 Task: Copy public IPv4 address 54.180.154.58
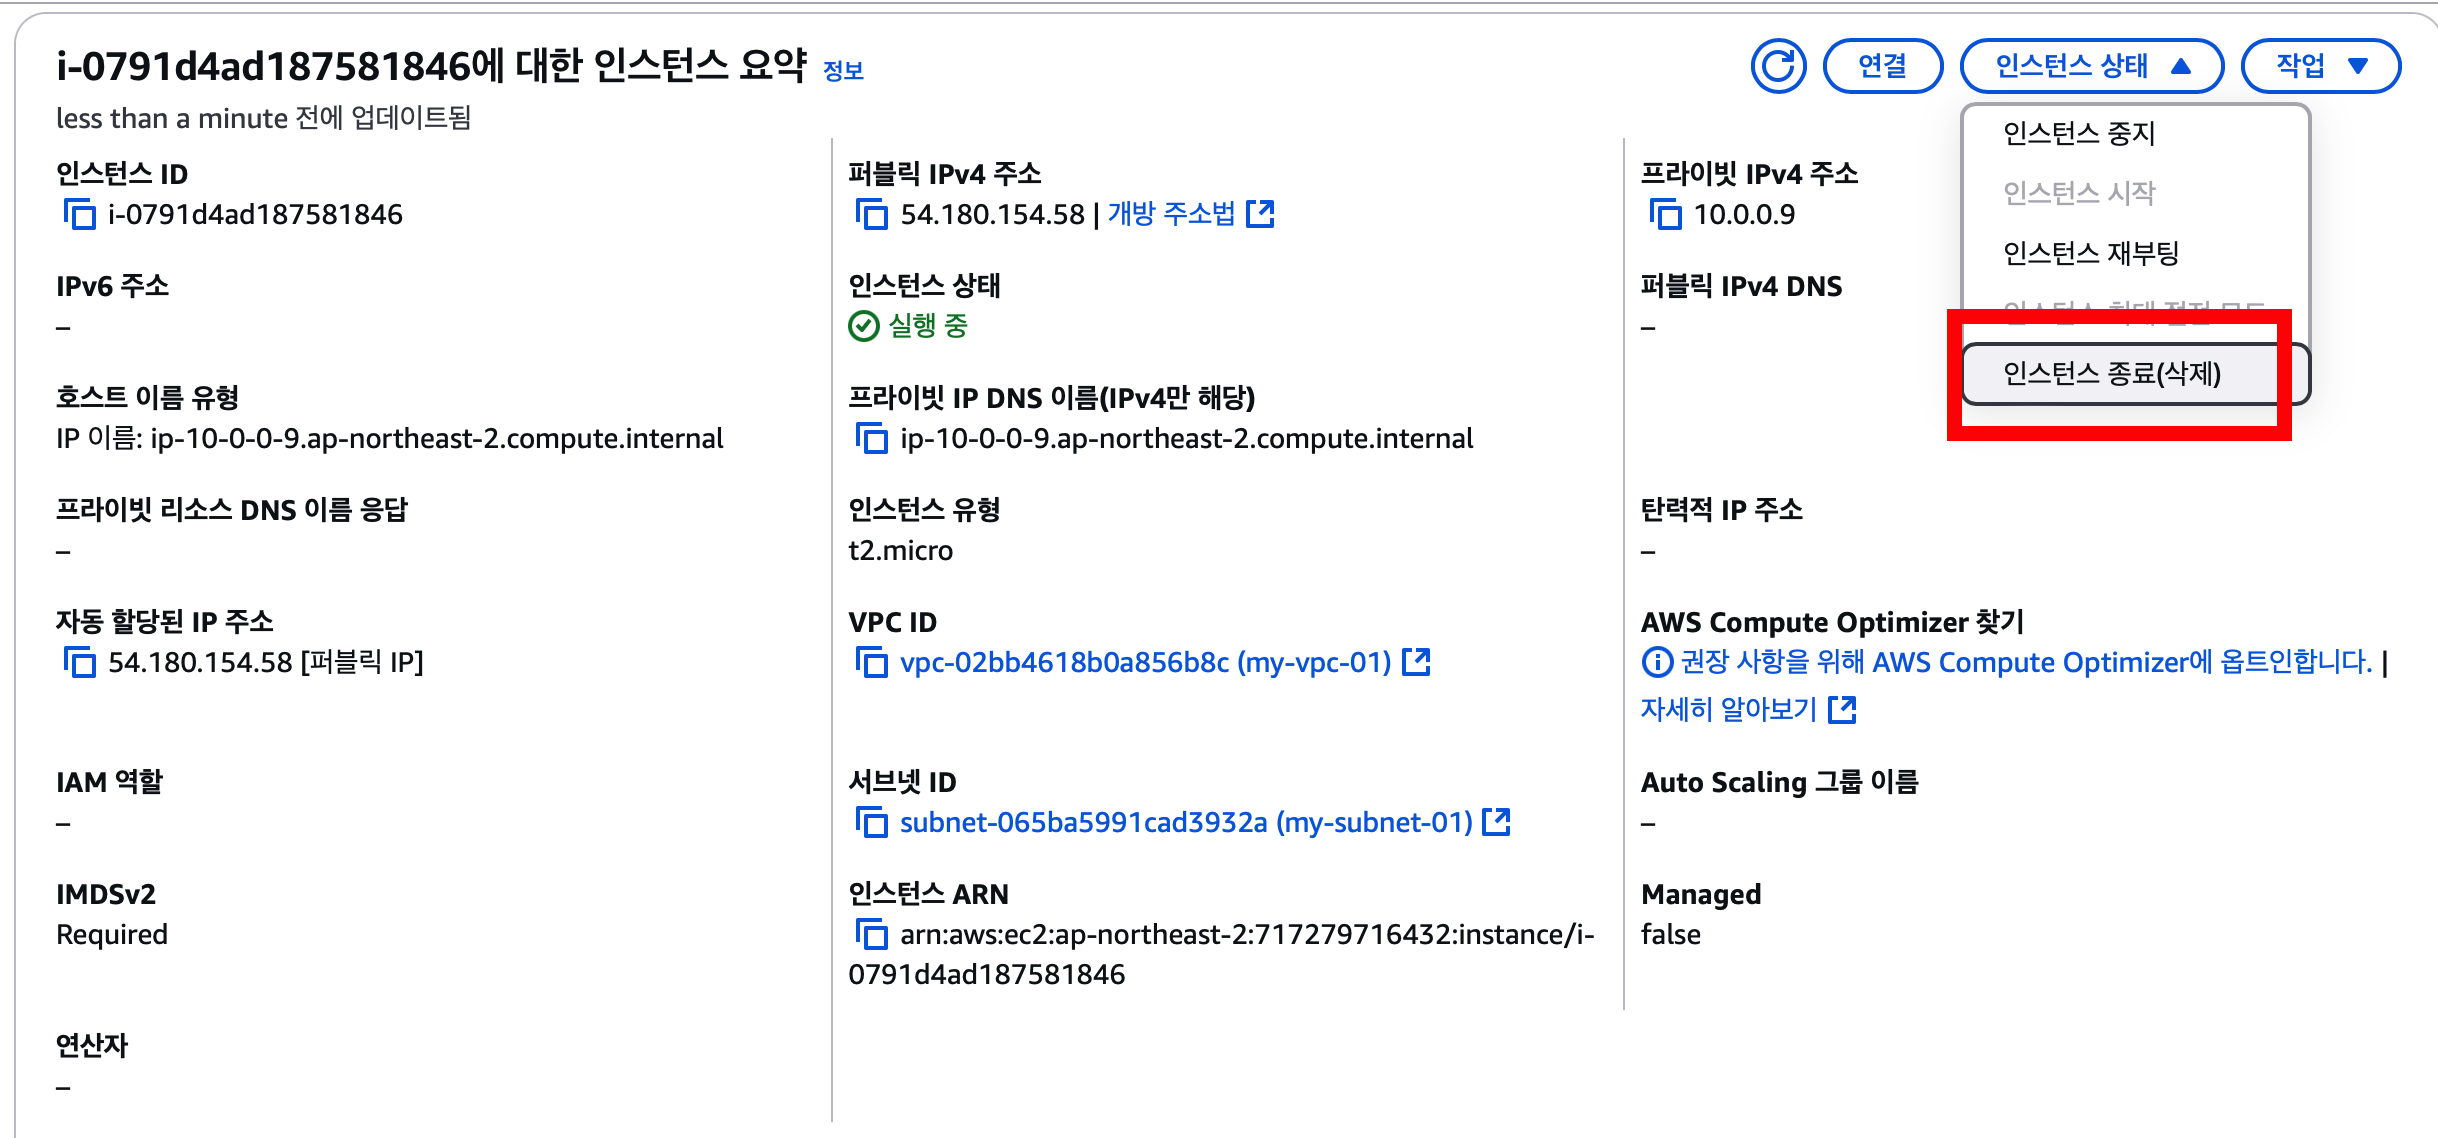click(x=871, y=214)
